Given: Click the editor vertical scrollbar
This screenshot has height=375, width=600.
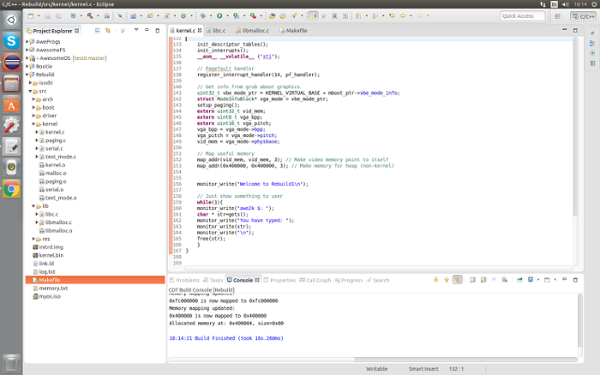Looking at the screenshot, I should (576, 151).
